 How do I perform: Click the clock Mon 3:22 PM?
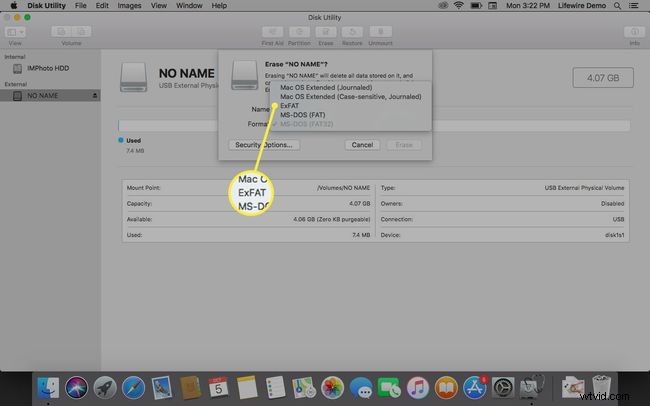pos(528,6)
